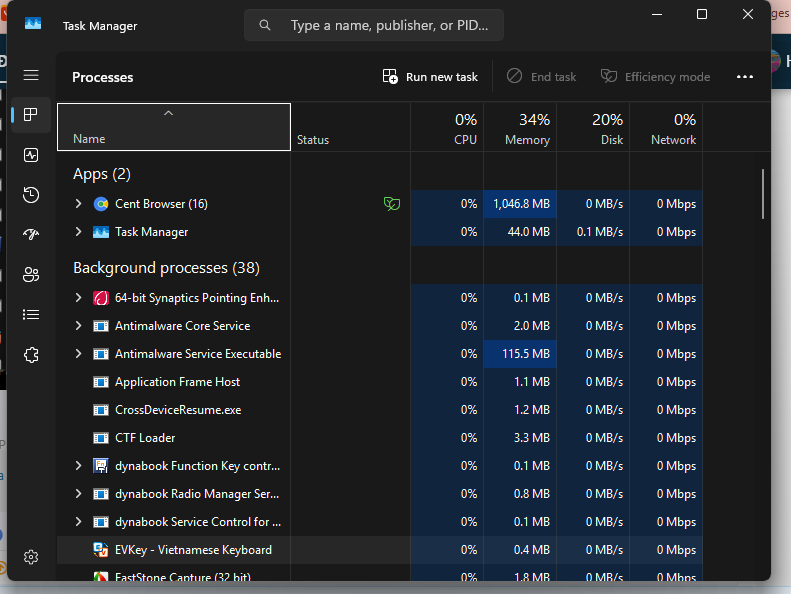Sort by the Status column header
The width and height of the screenshot is (791, 594).
pyautogui.click(x=351, y=127)
